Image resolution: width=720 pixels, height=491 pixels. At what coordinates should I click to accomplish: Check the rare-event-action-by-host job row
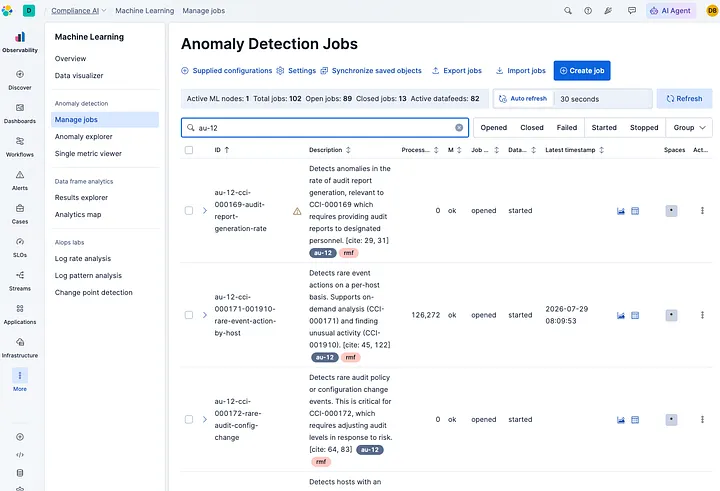pyautogui.click(x=189, y=315)
